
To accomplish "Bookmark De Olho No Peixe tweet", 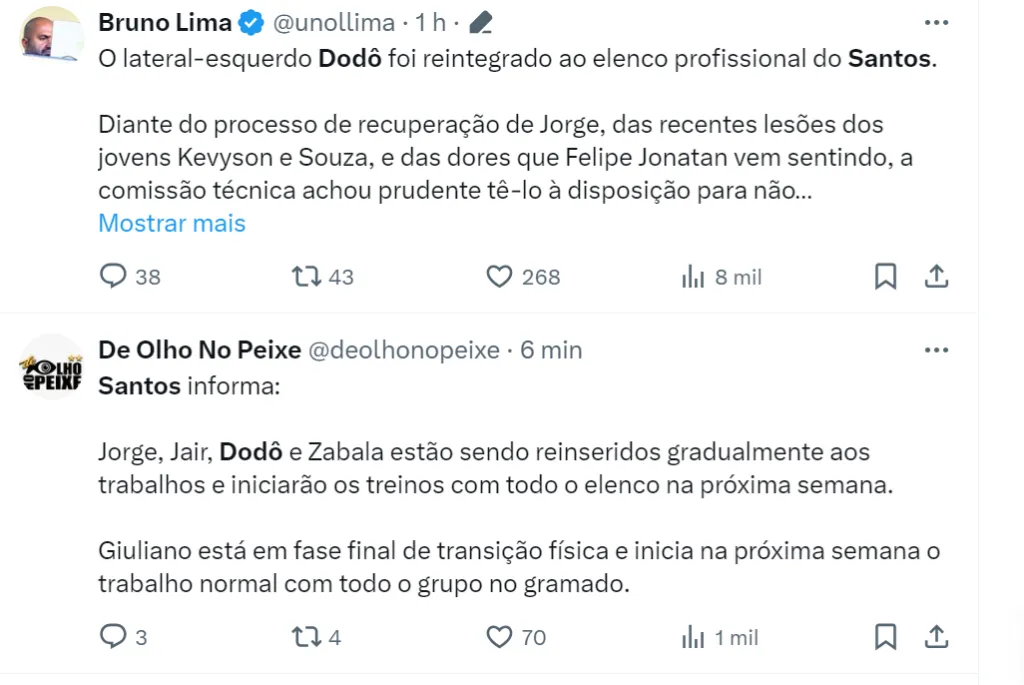I will pos(885,636).
